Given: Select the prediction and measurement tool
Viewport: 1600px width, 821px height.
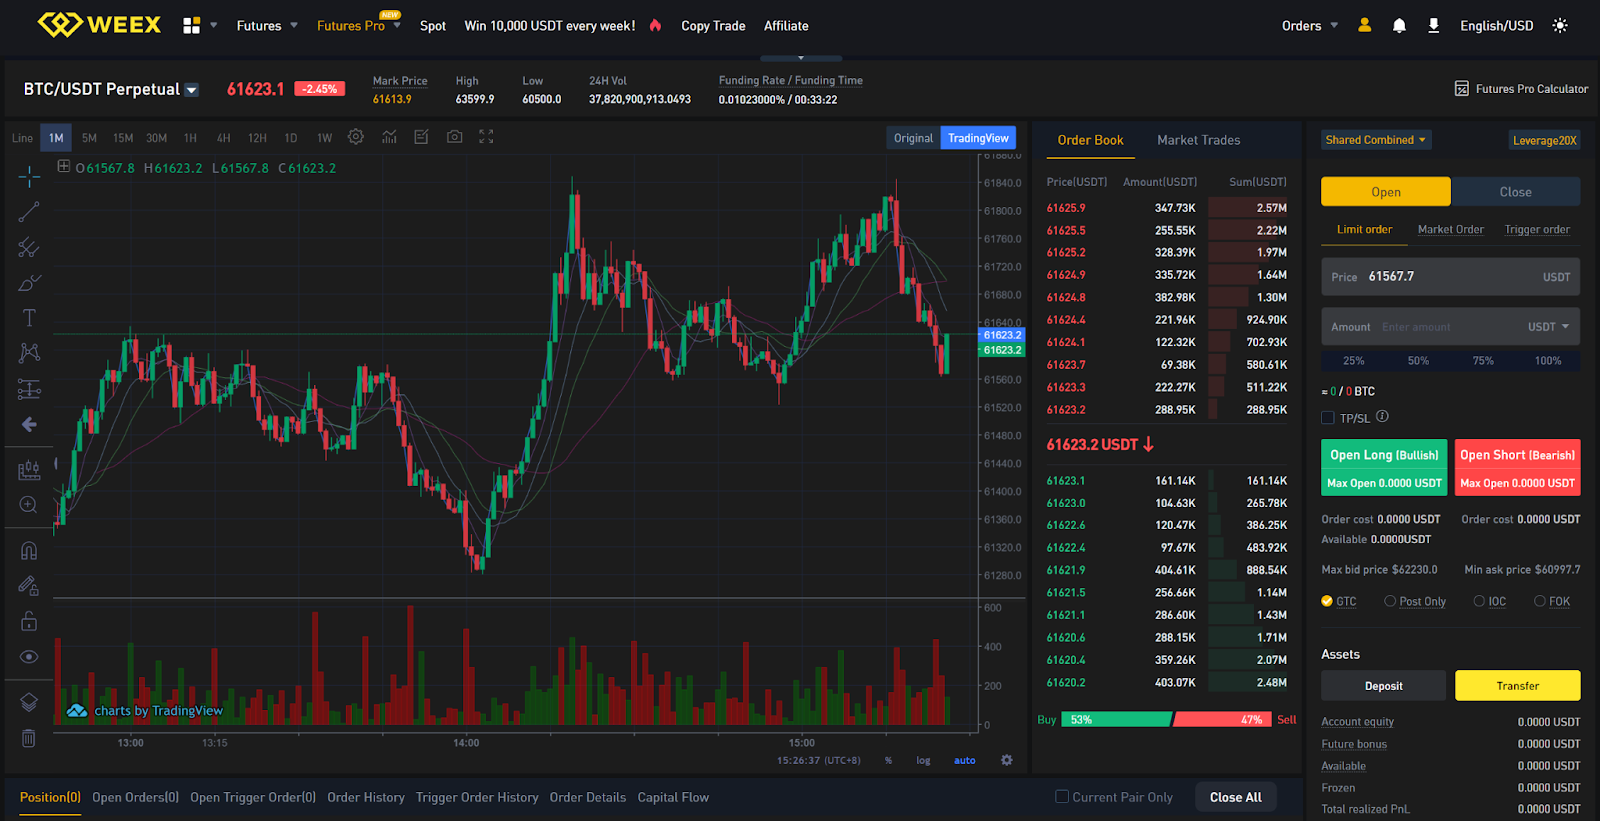Looking at the screenshot, I should 29,389.
